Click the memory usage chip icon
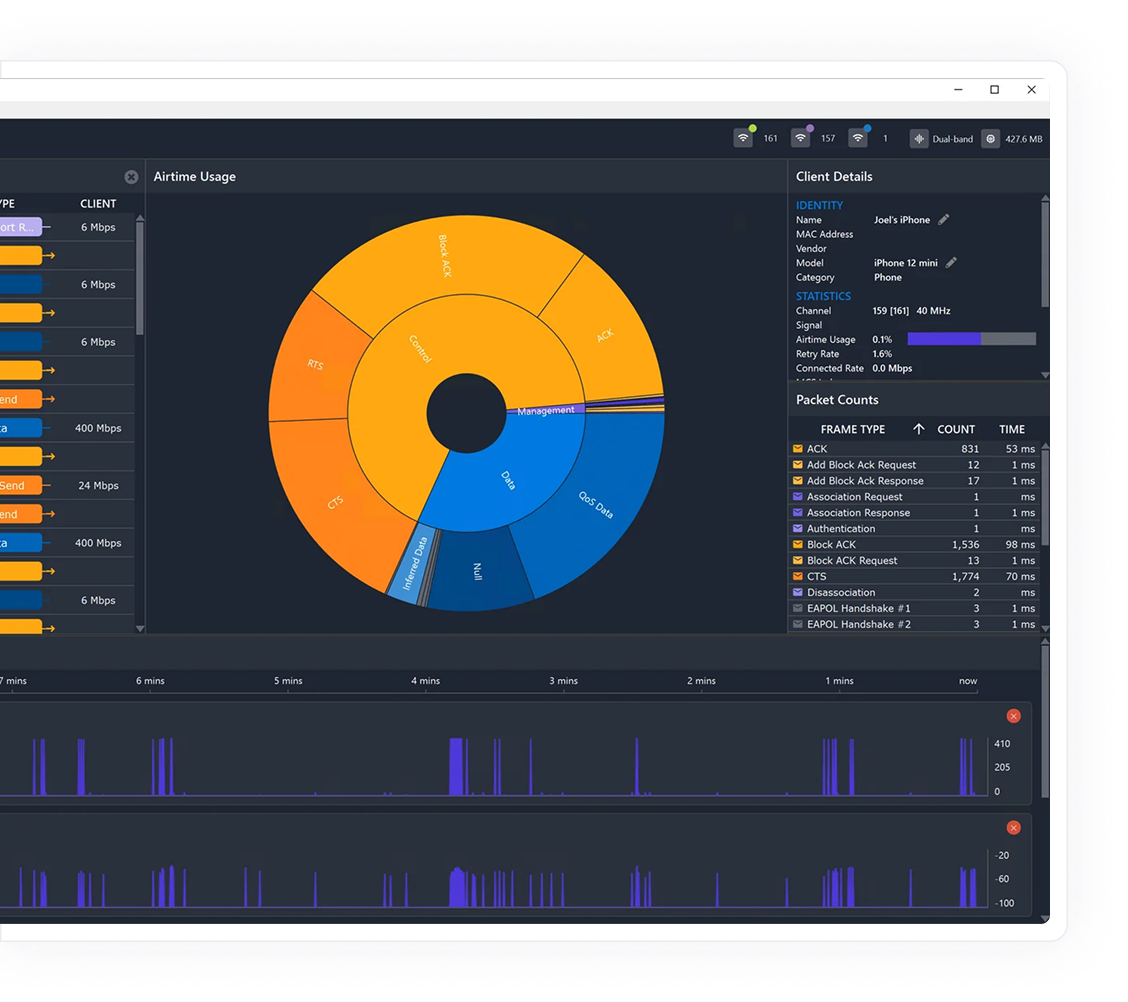The image size is (1128, 1002). coord(990,139)
